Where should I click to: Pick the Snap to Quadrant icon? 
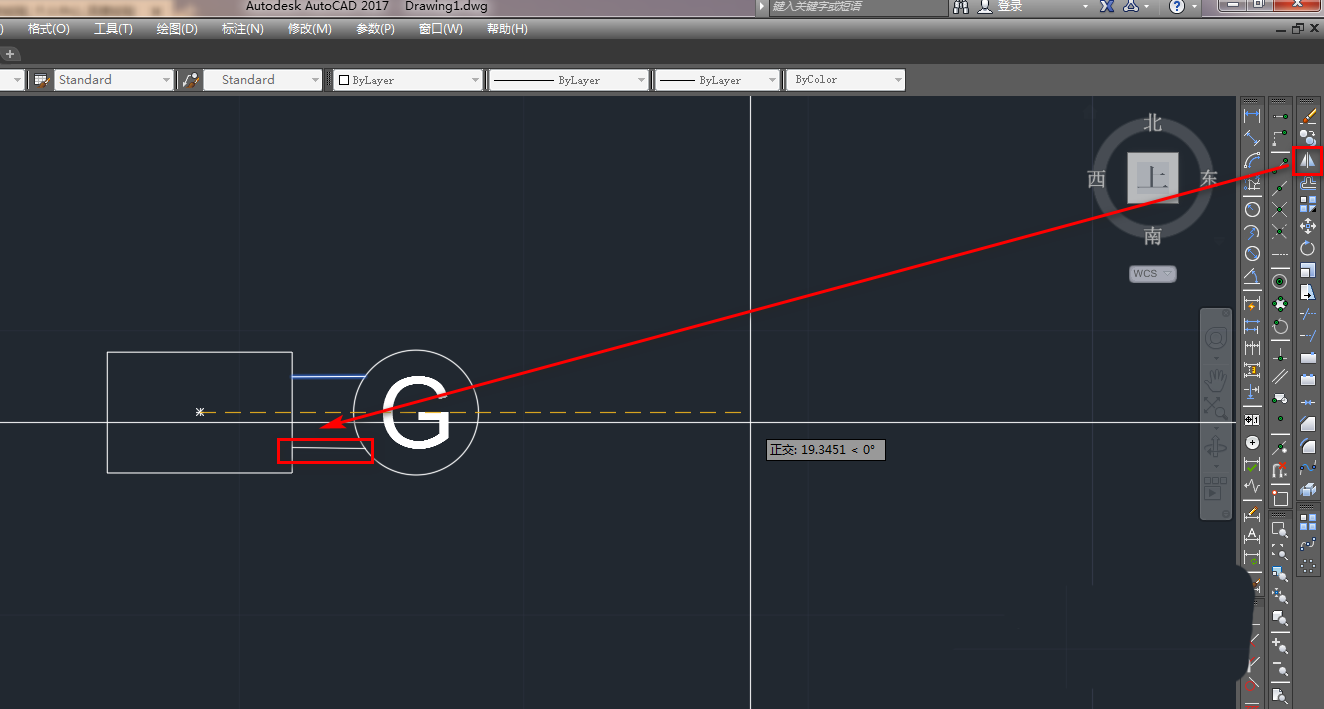tap(1279, 303)
